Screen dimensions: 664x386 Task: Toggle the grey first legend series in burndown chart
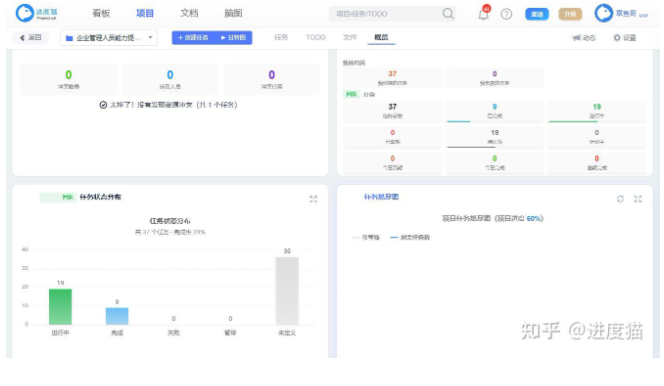[x=365, y=237]
